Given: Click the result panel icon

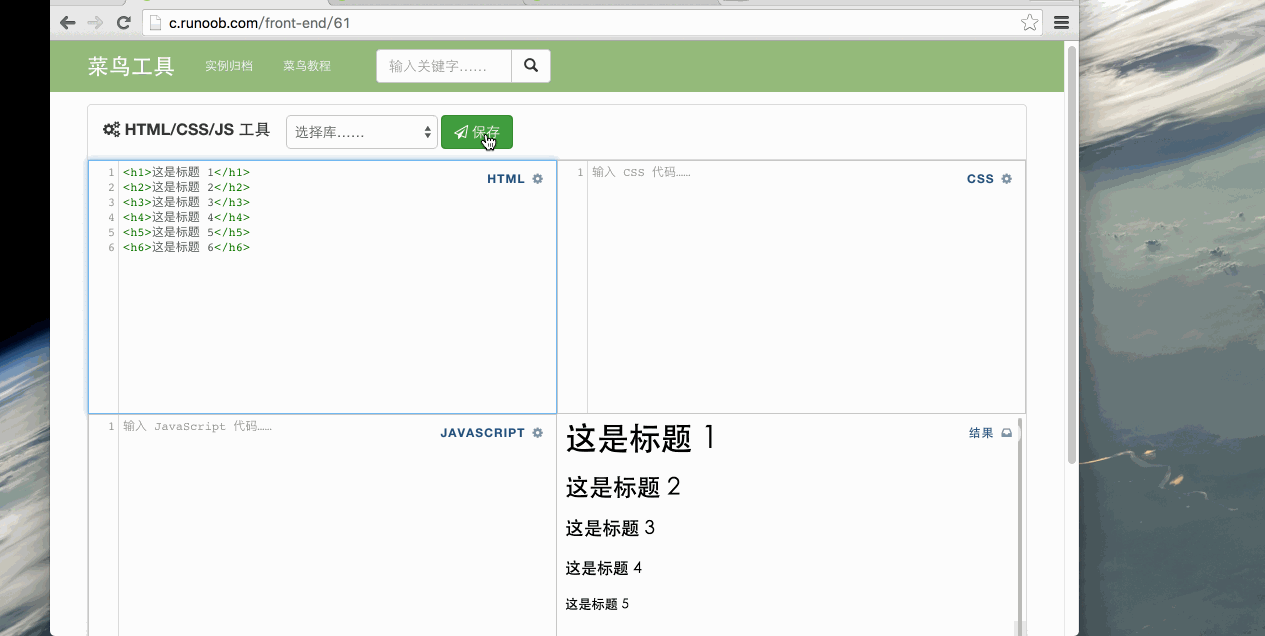Looking at the screenshot, I should pyautogui.click(x=1007, y=433).
